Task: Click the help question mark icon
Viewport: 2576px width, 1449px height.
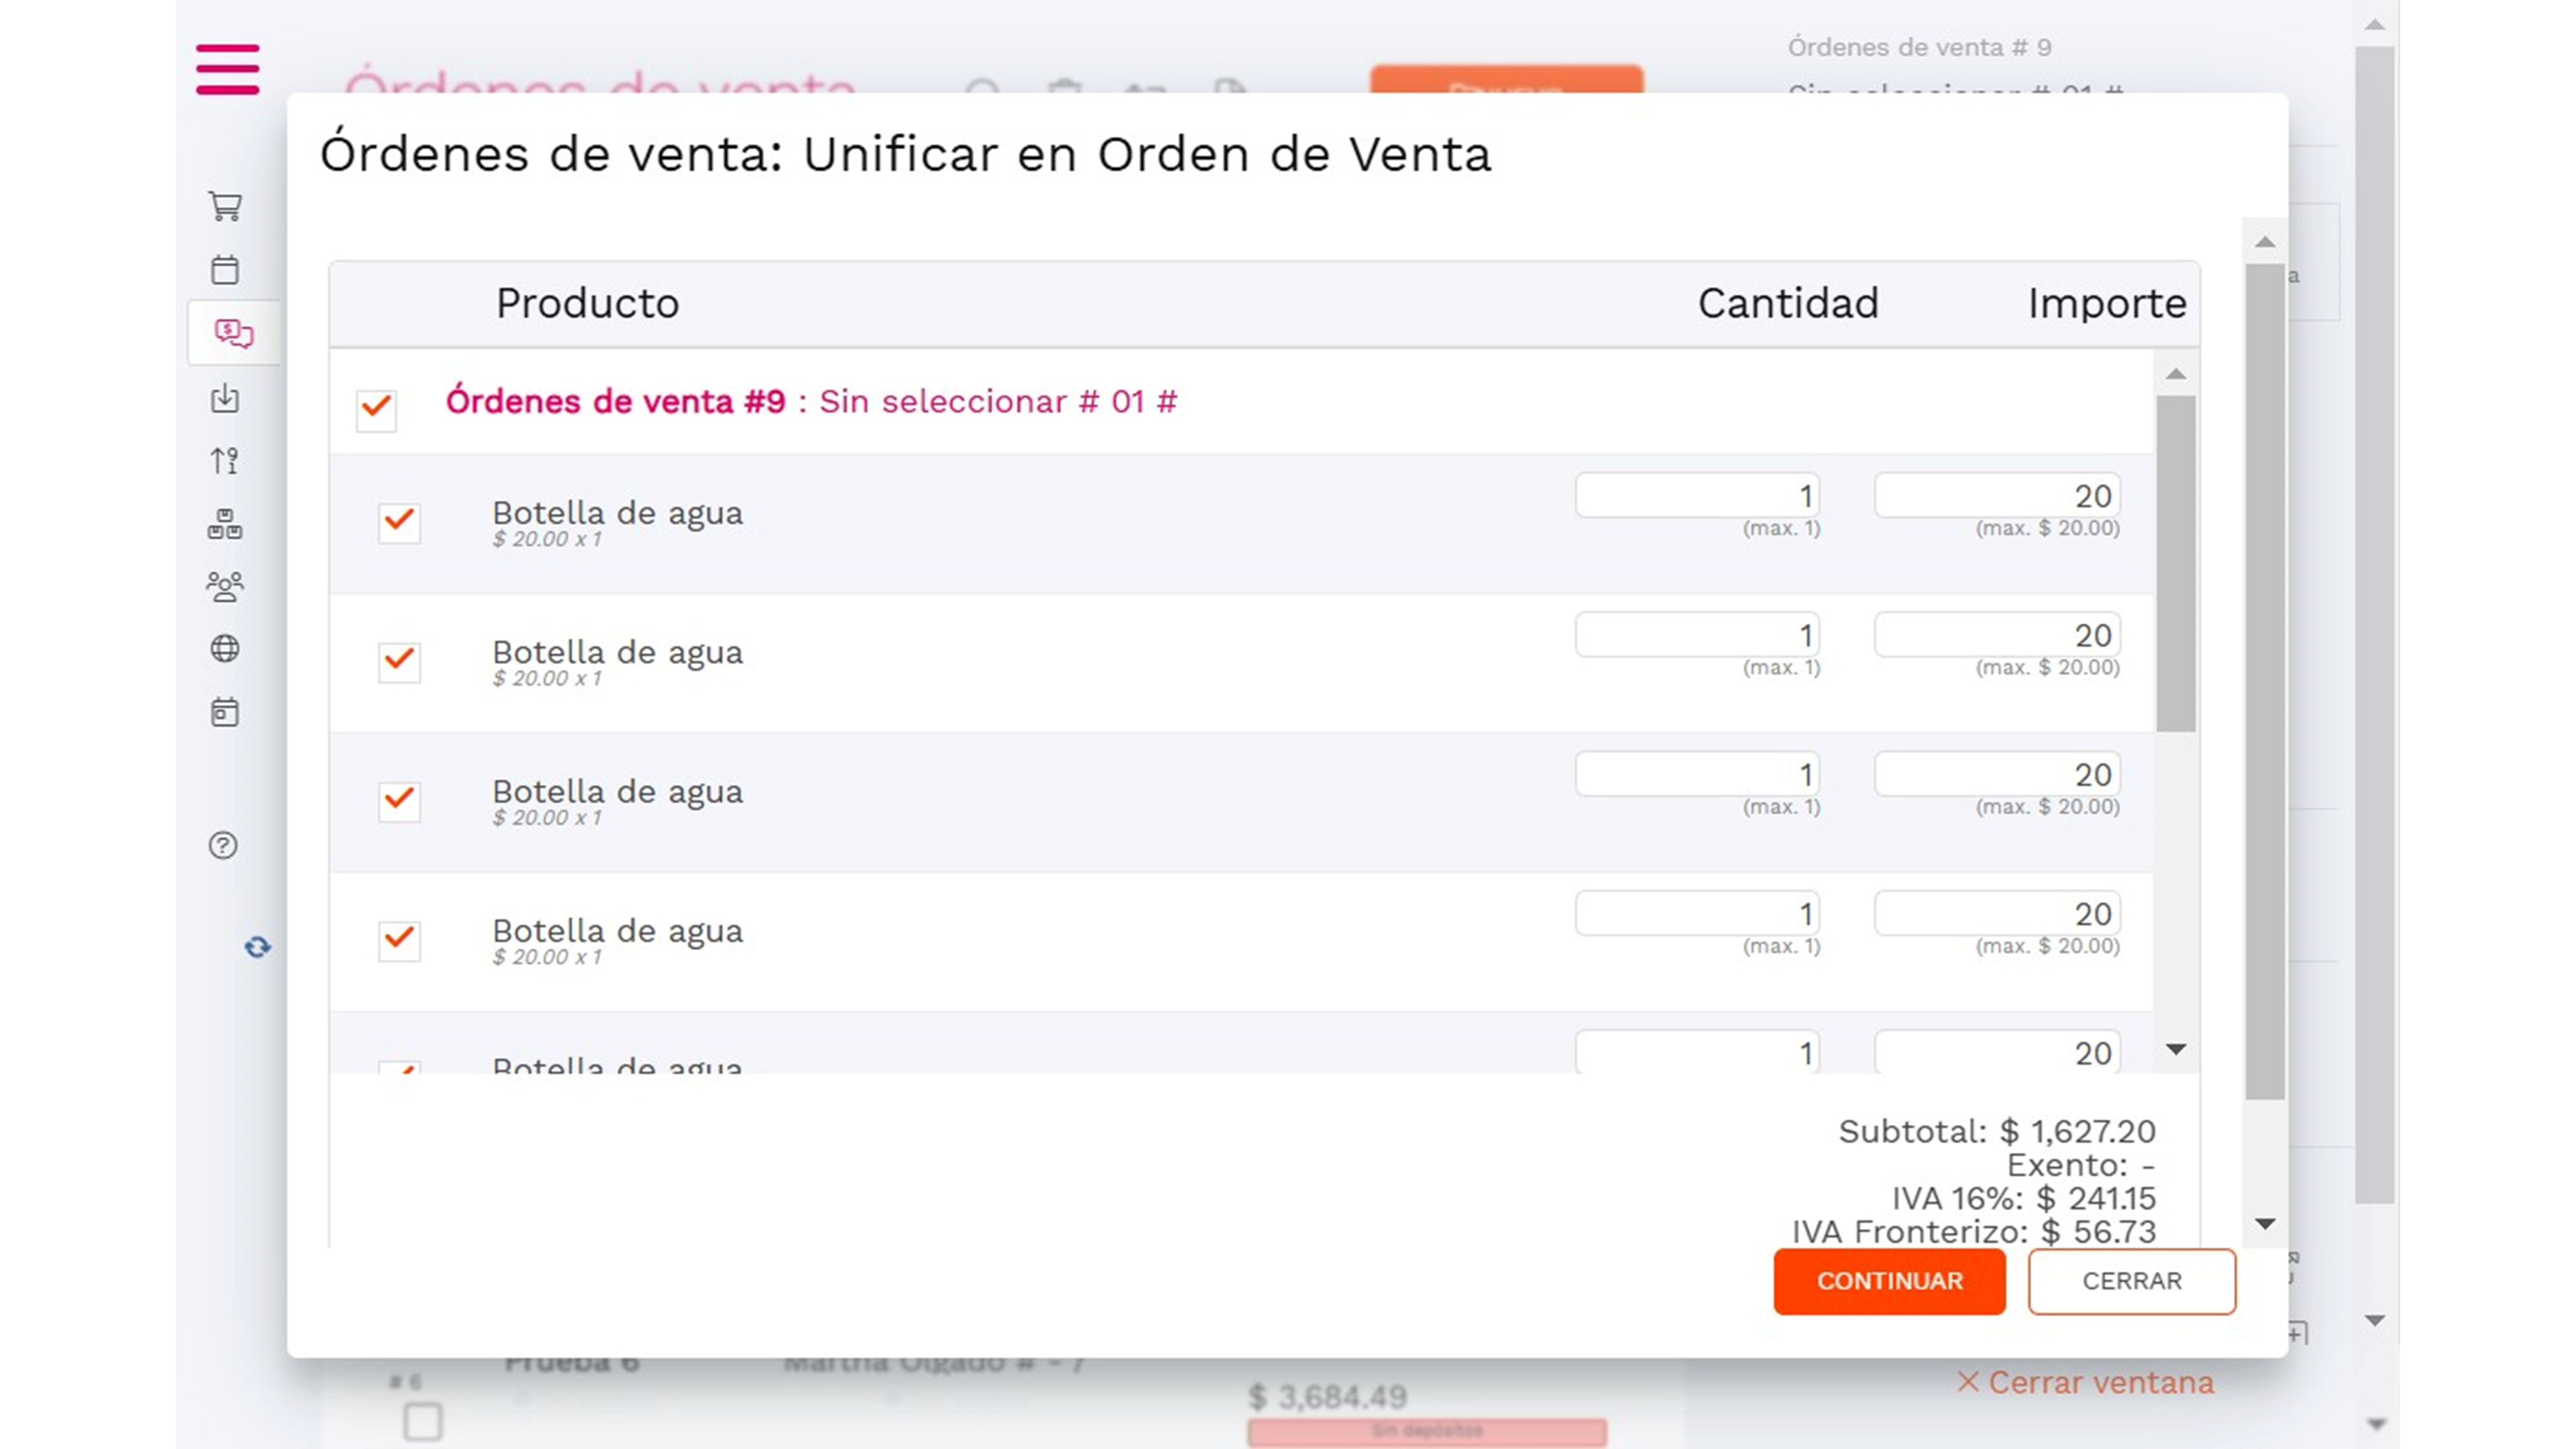Action: click(x=223, y=845)
